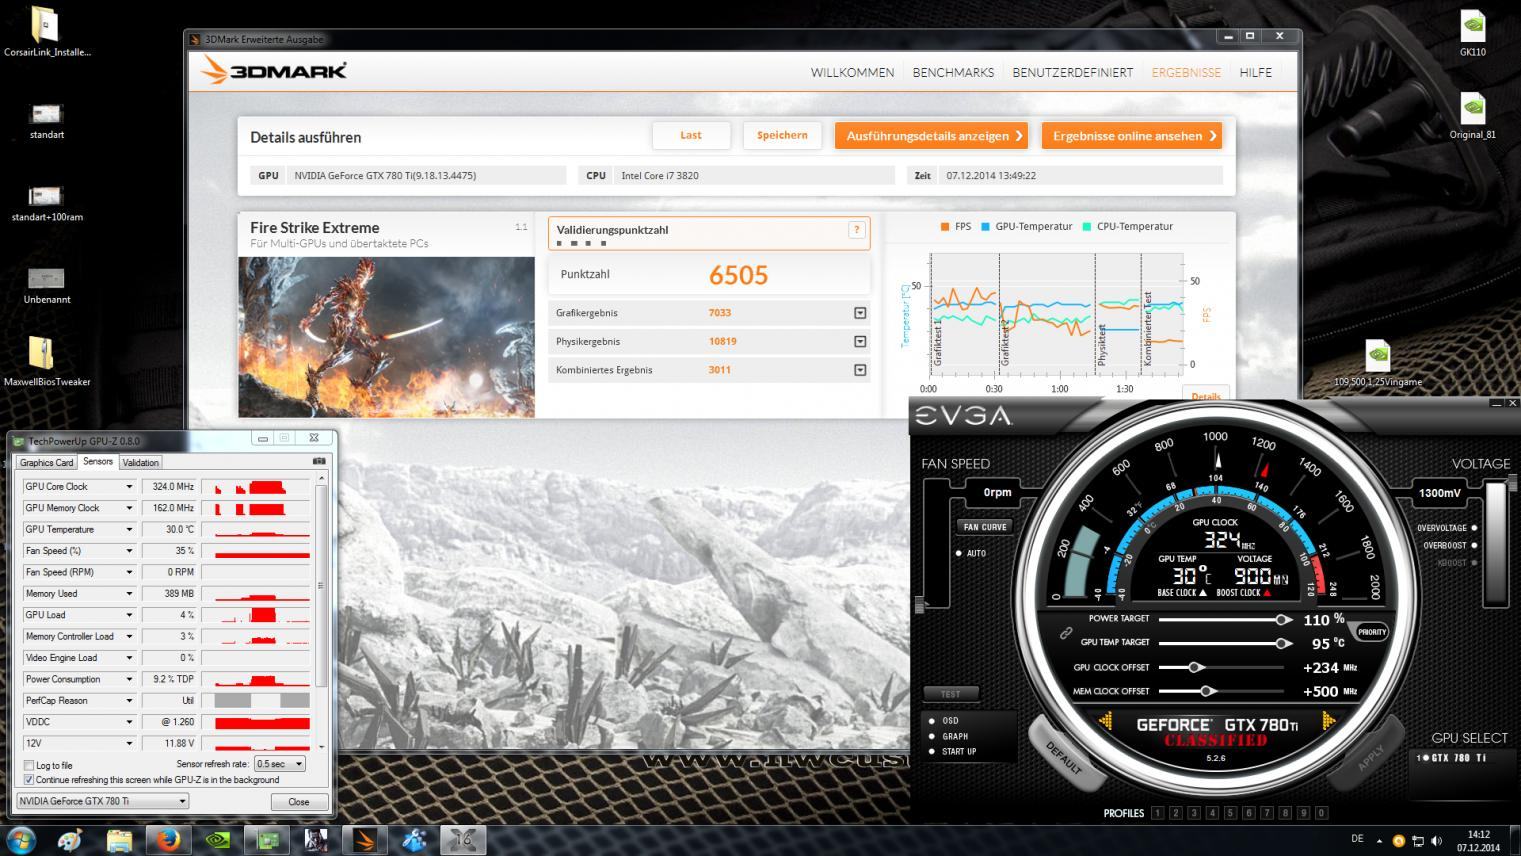Click the Fire Strike Extreme thumbnail
Viewport: 1521px width, 856px height.
(386, 337)
